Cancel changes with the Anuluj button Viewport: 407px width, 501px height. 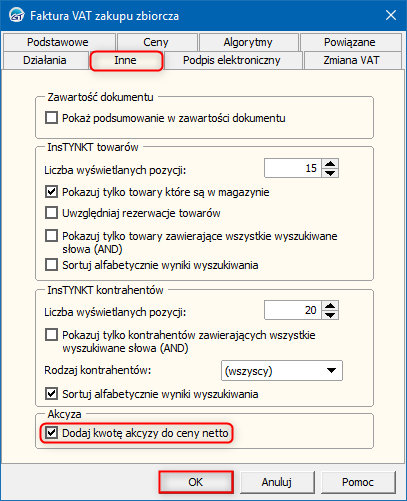[x=277, y=482]
